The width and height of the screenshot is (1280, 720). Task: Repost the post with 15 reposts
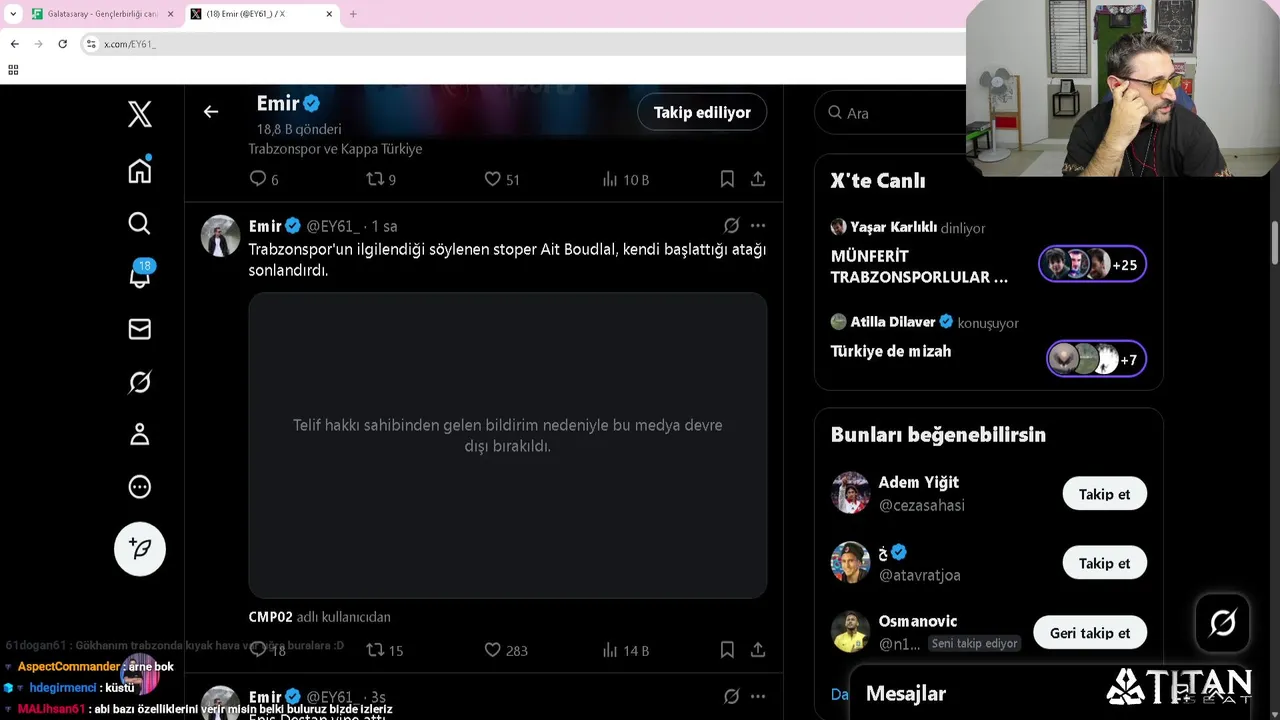point(385,650)
